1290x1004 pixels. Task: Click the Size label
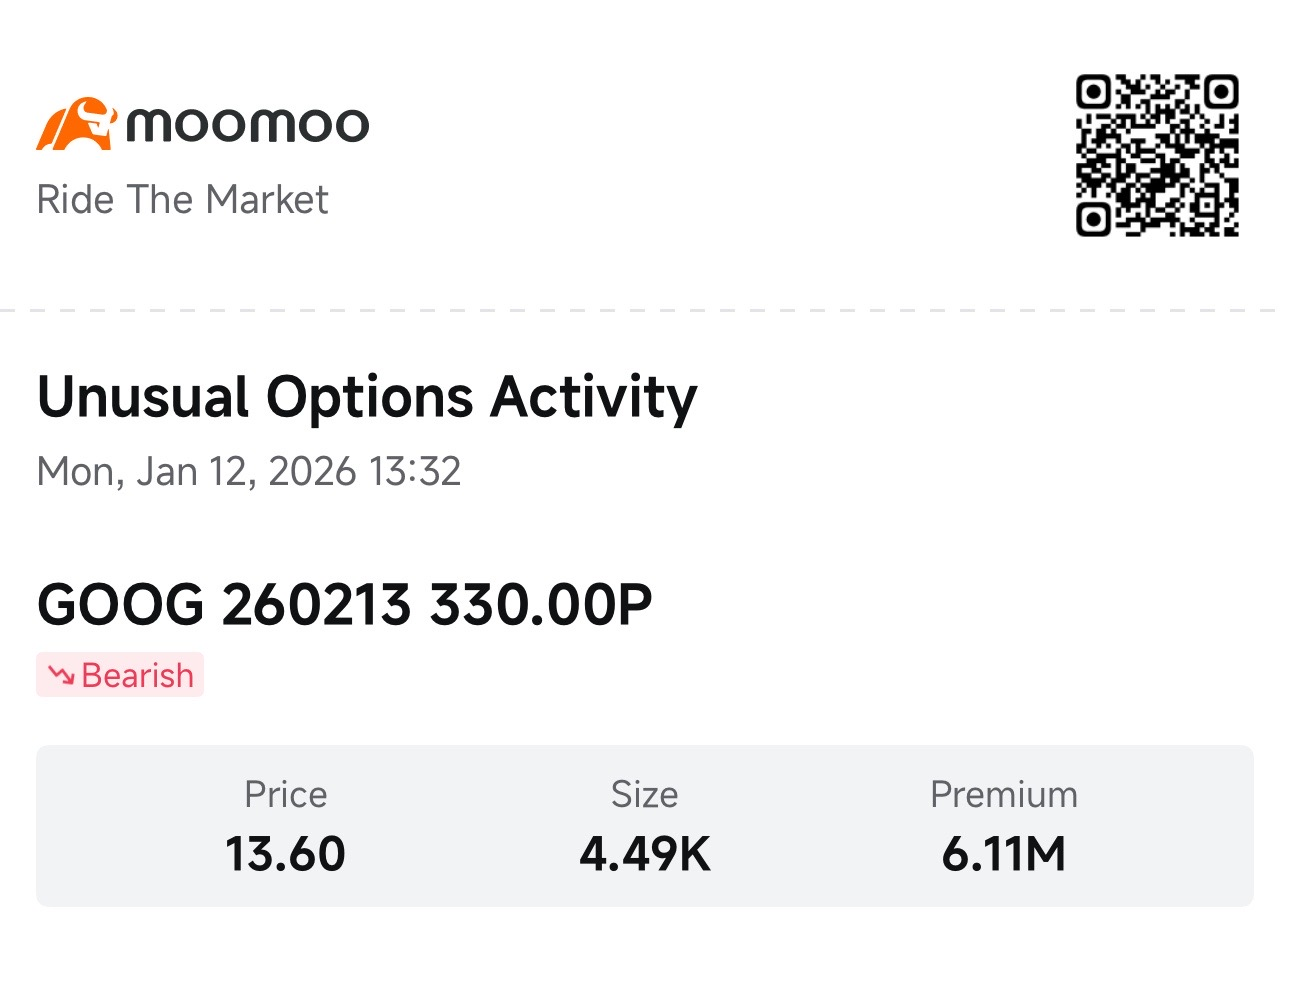pos(645,795)
